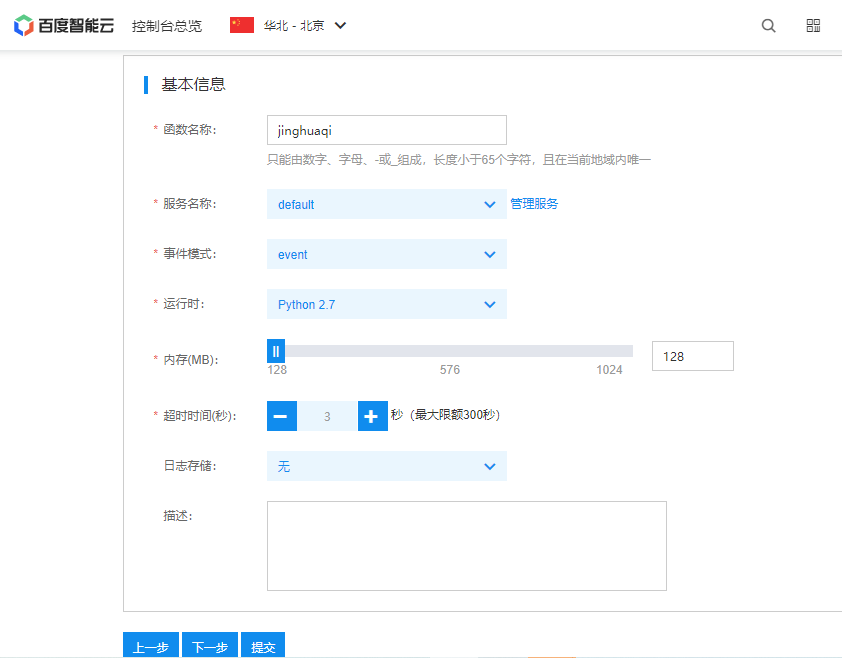Open the 服务名称 default dropdown
842x658 pixels.
(387, 204)
